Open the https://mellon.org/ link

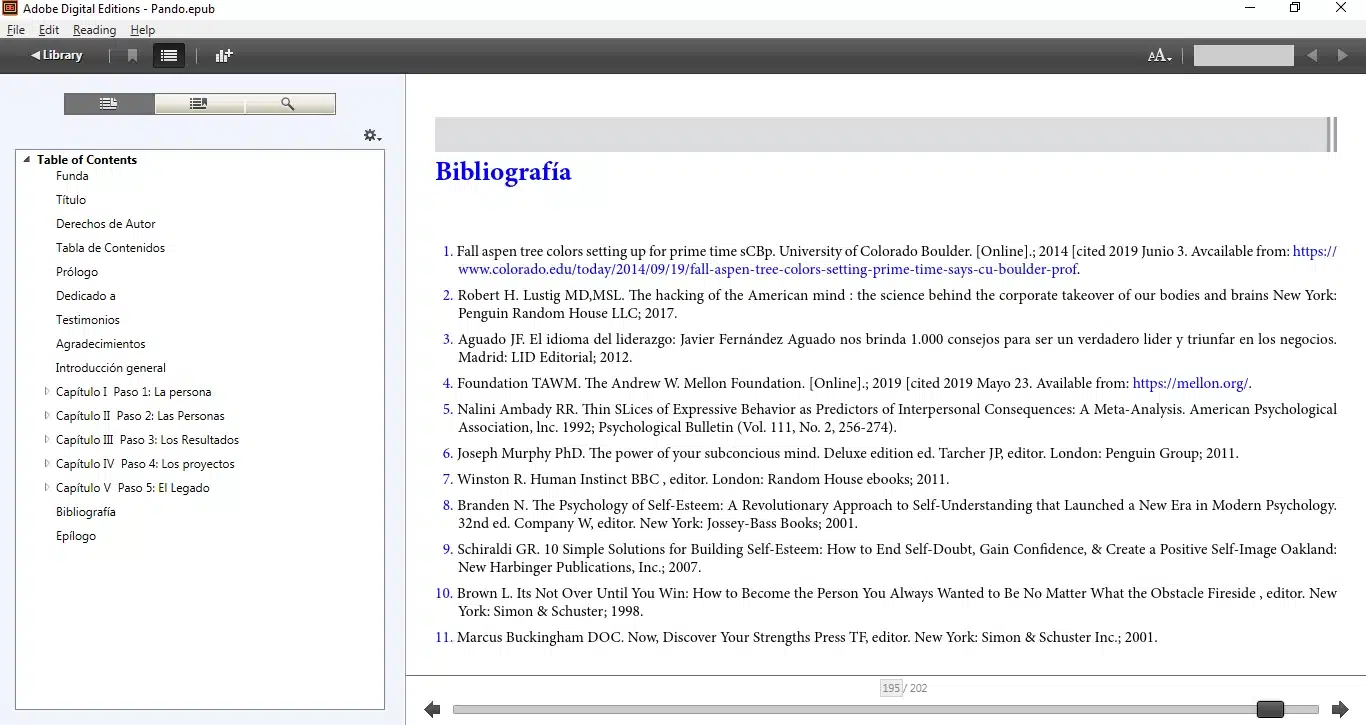(x=1190, y=383)
